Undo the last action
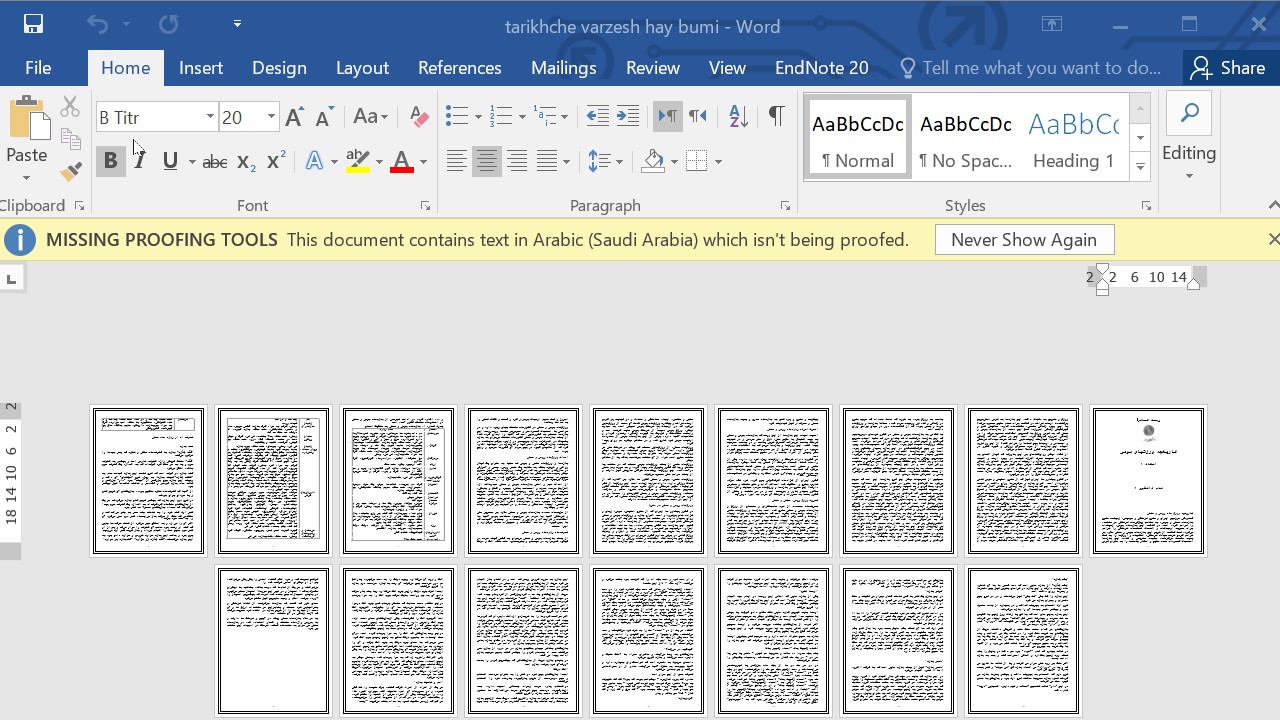 pyautogui.click(x=97, y=24)
